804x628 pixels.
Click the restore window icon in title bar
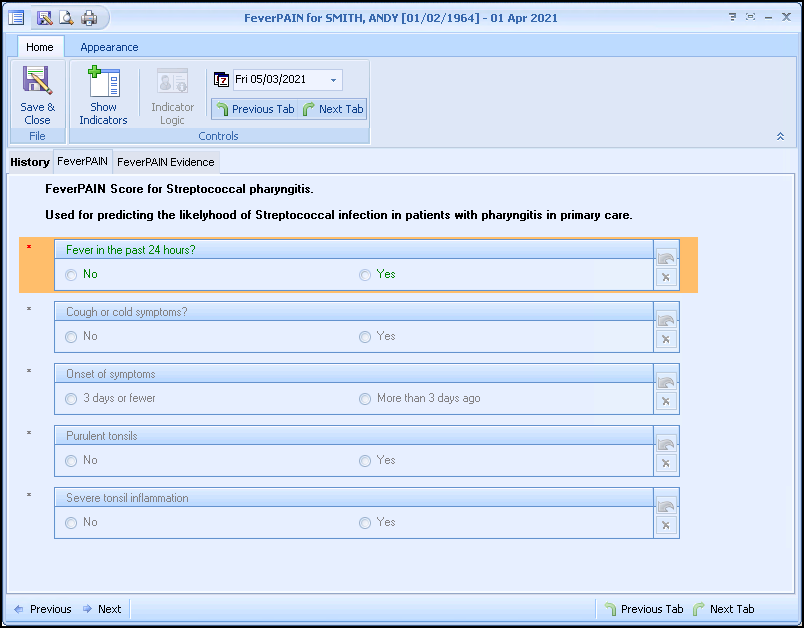(x=750, y=17)
